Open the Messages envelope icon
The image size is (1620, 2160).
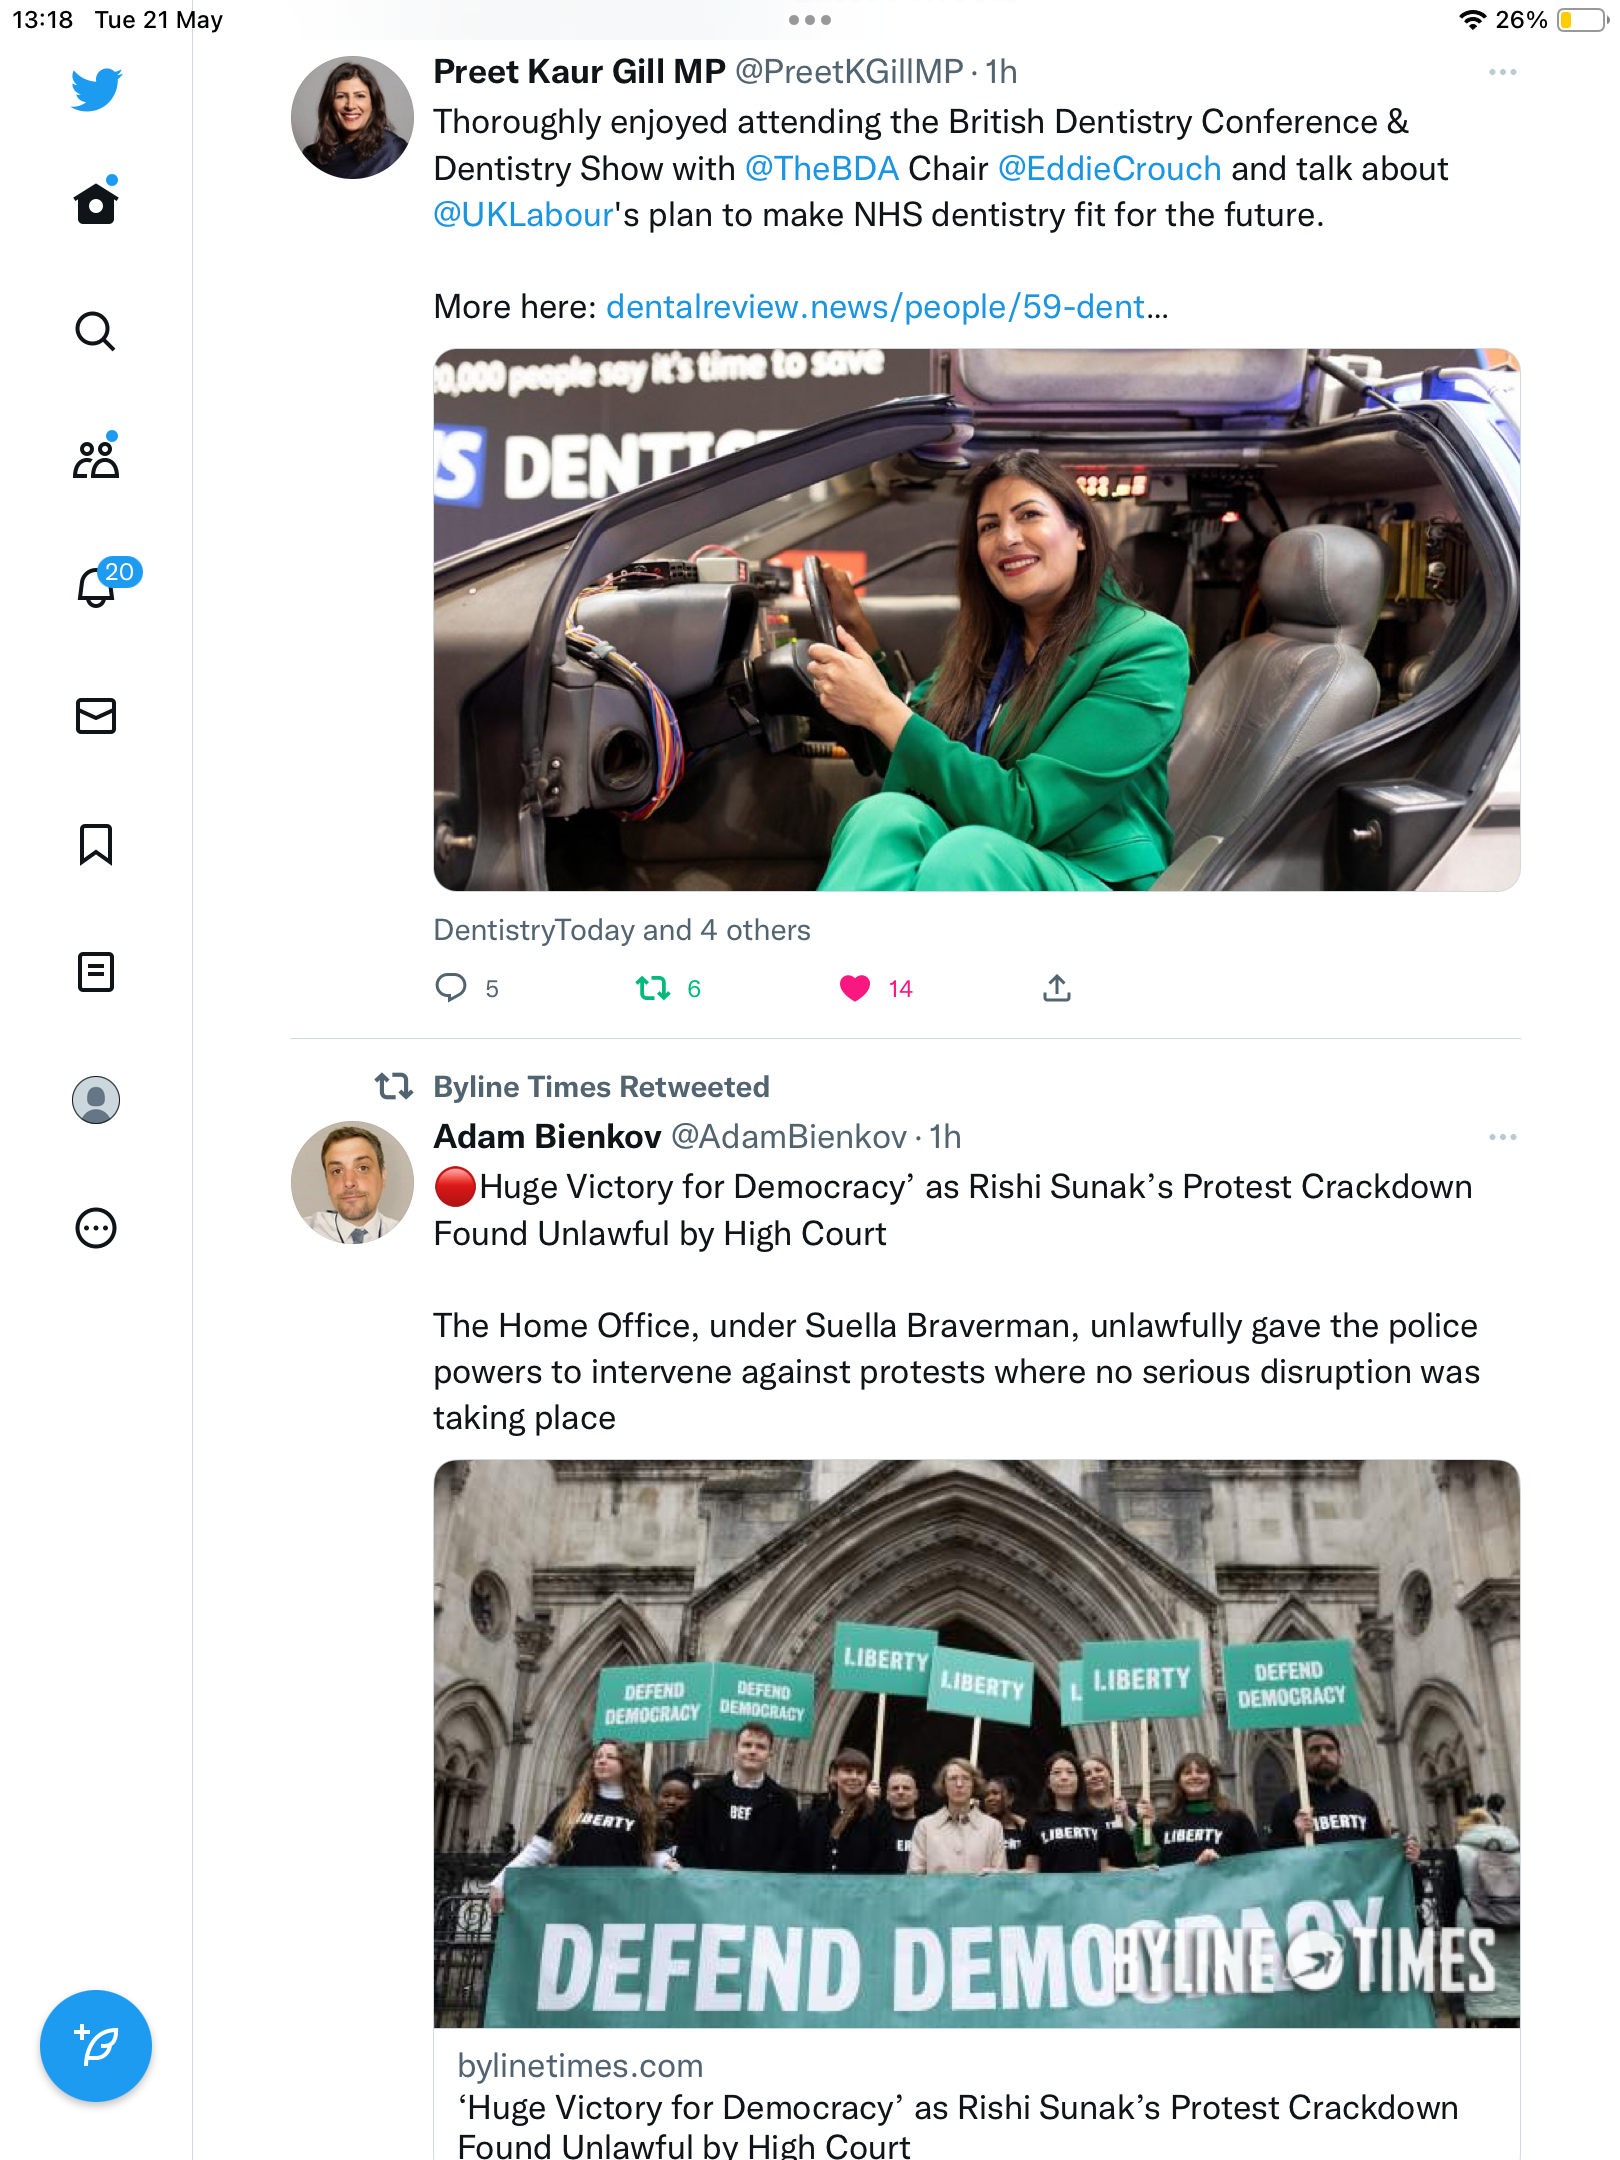pos(96,716)
